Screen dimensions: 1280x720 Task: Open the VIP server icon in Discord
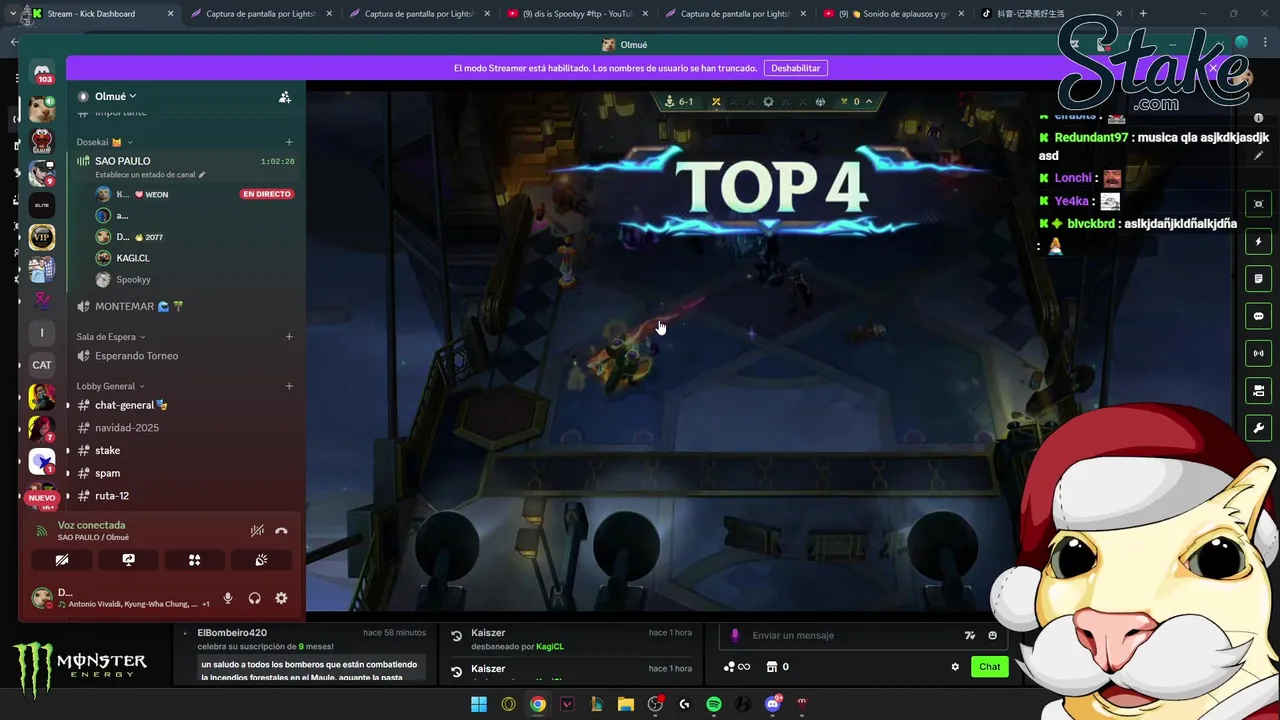[x=42, y=237]
